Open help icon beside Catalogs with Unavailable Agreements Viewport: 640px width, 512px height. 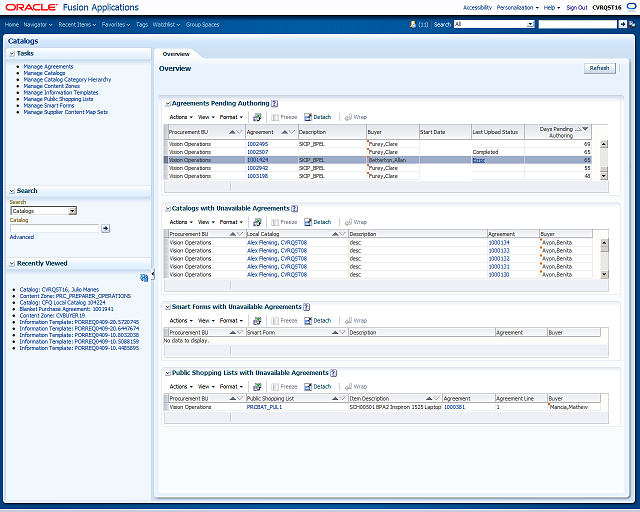click(295, 209)
